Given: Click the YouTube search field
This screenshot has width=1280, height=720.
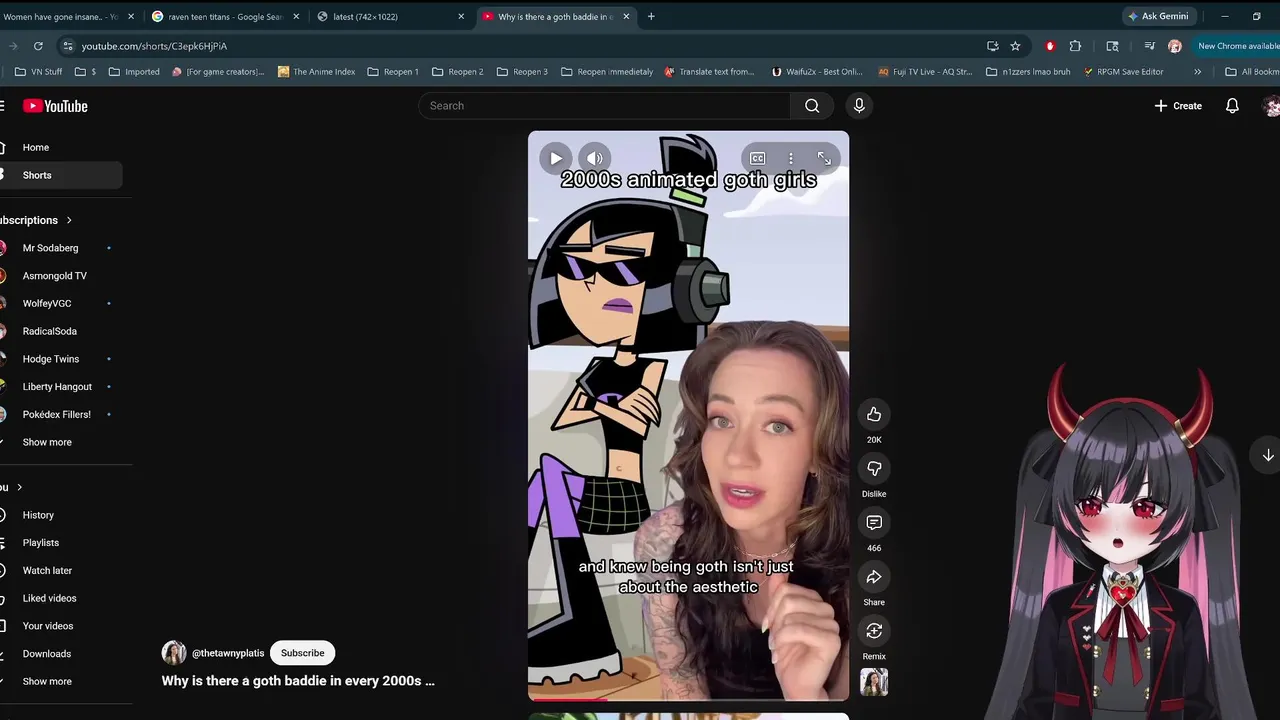Looking at the screenshot, I should point(604,106).
